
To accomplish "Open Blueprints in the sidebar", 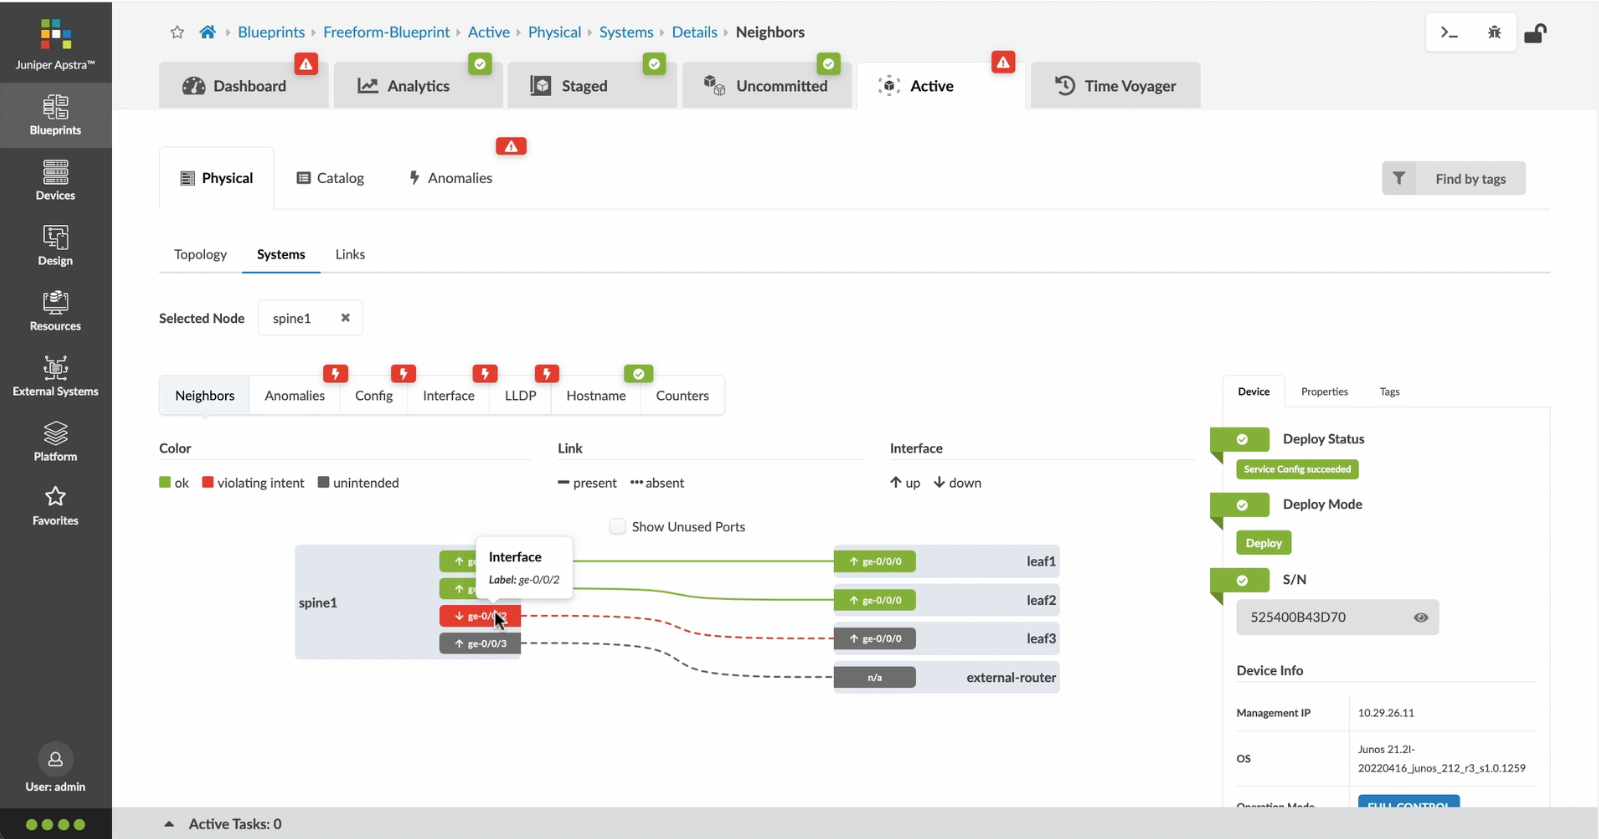I will pos(55,115).
